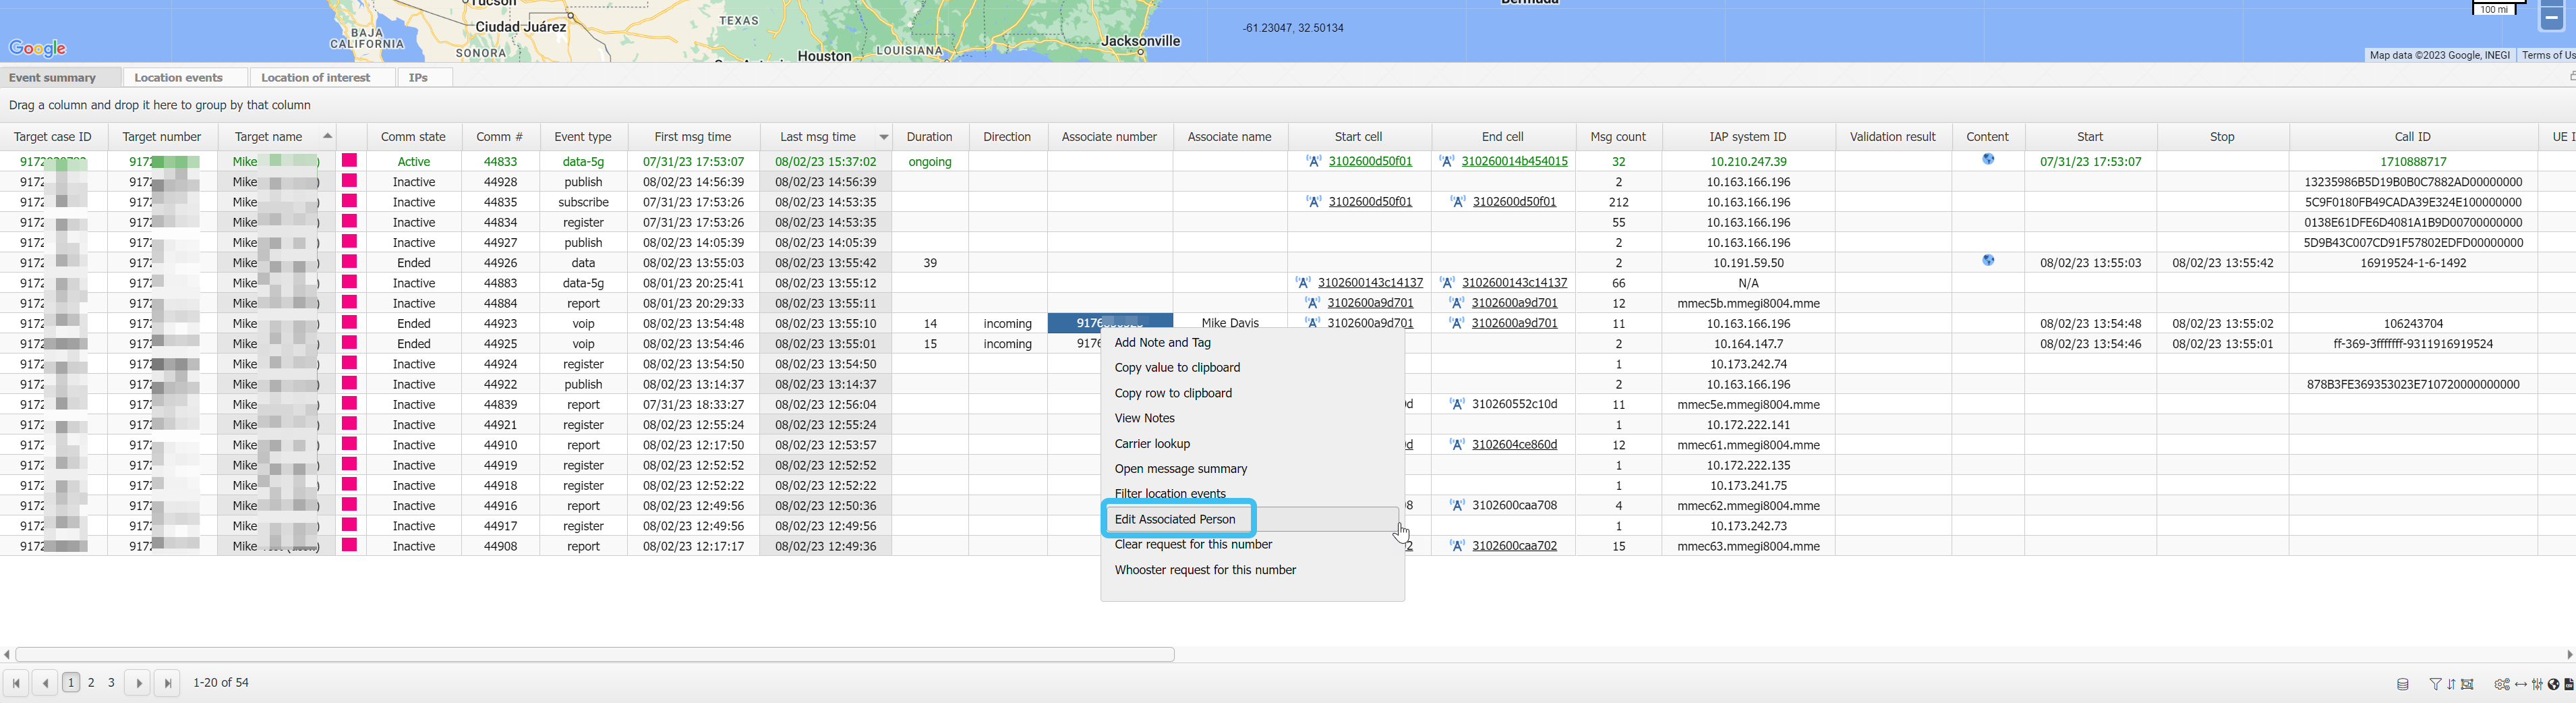Viewport: 2576px width, 703px height.
Task: Click globe content icon in first row
Action: coord(1988,160)
